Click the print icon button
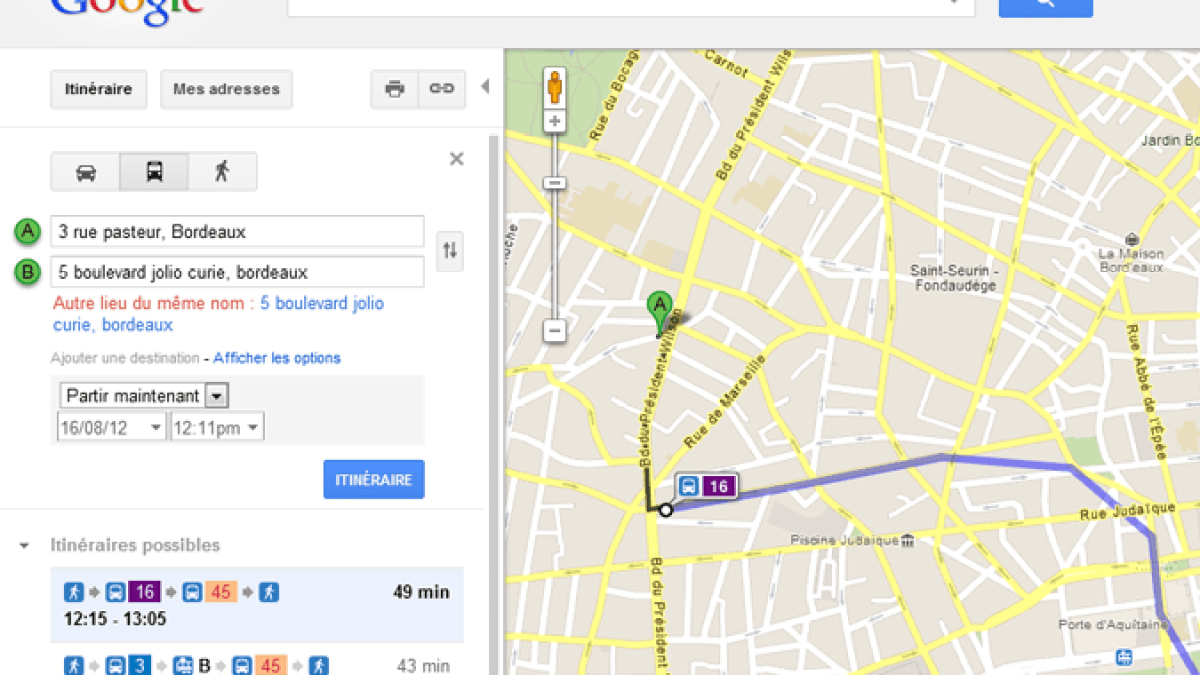The height and width of the screenshot is (675, 1200). click(x=394, y=89)
